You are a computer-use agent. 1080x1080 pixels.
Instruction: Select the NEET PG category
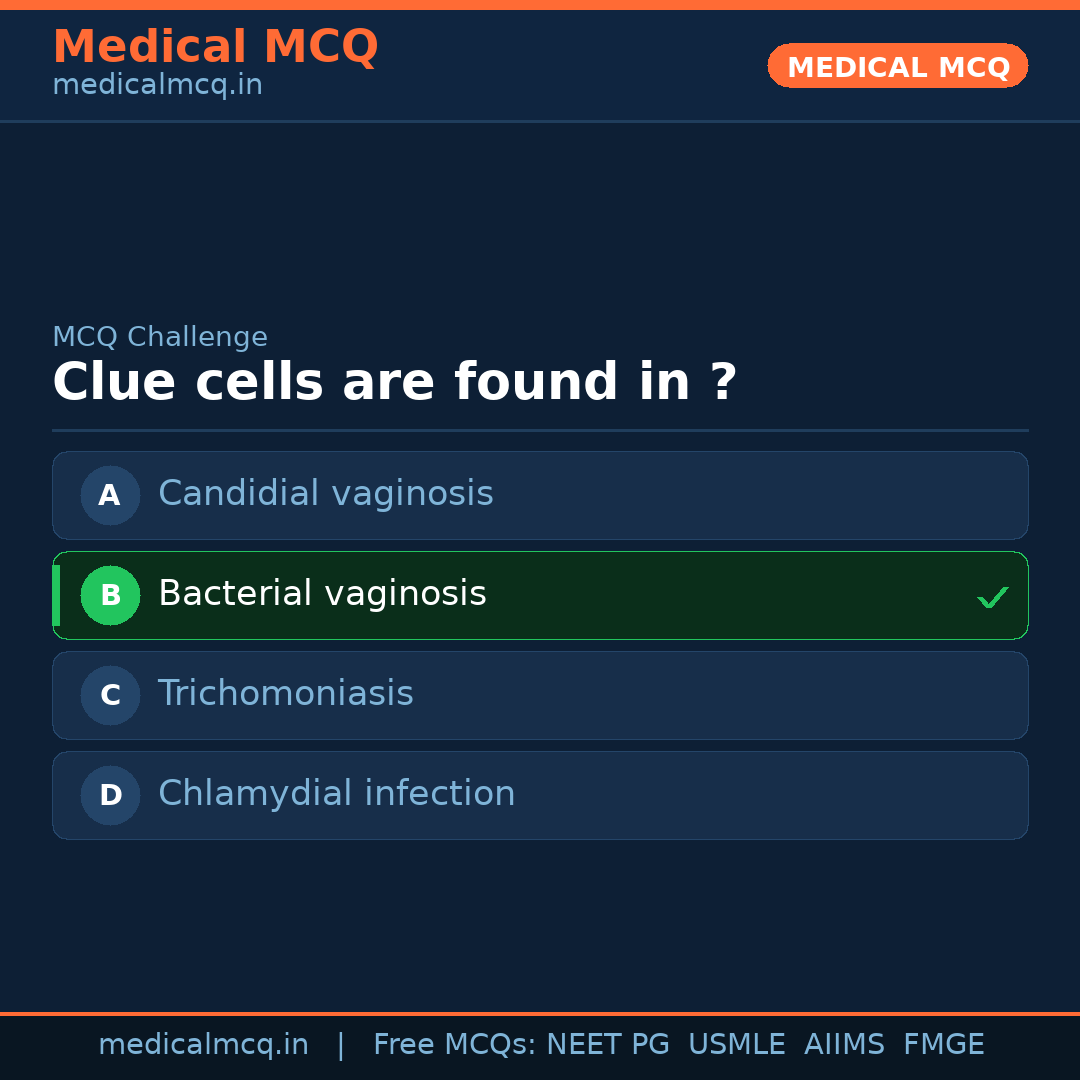tap(607, 1044)
